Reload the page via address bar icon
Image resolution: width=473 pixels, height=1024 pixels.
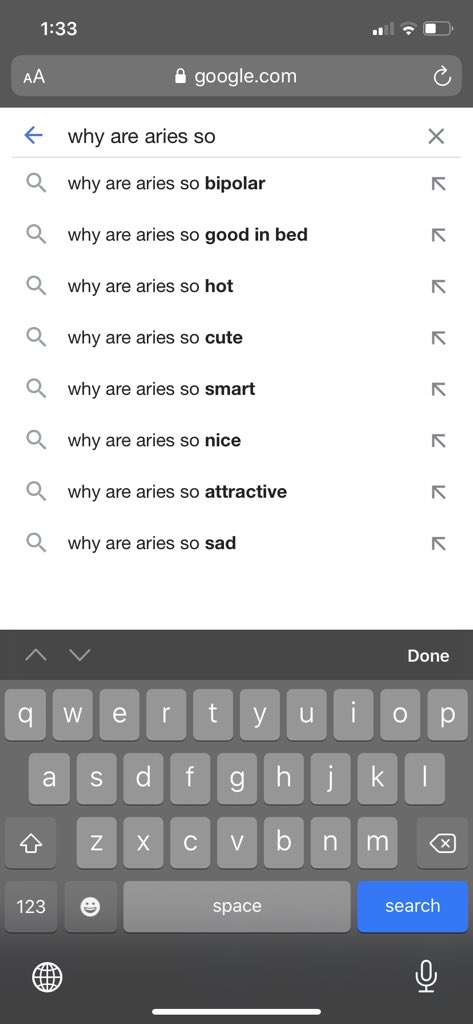pyautogui.click(x=442, y=77)
